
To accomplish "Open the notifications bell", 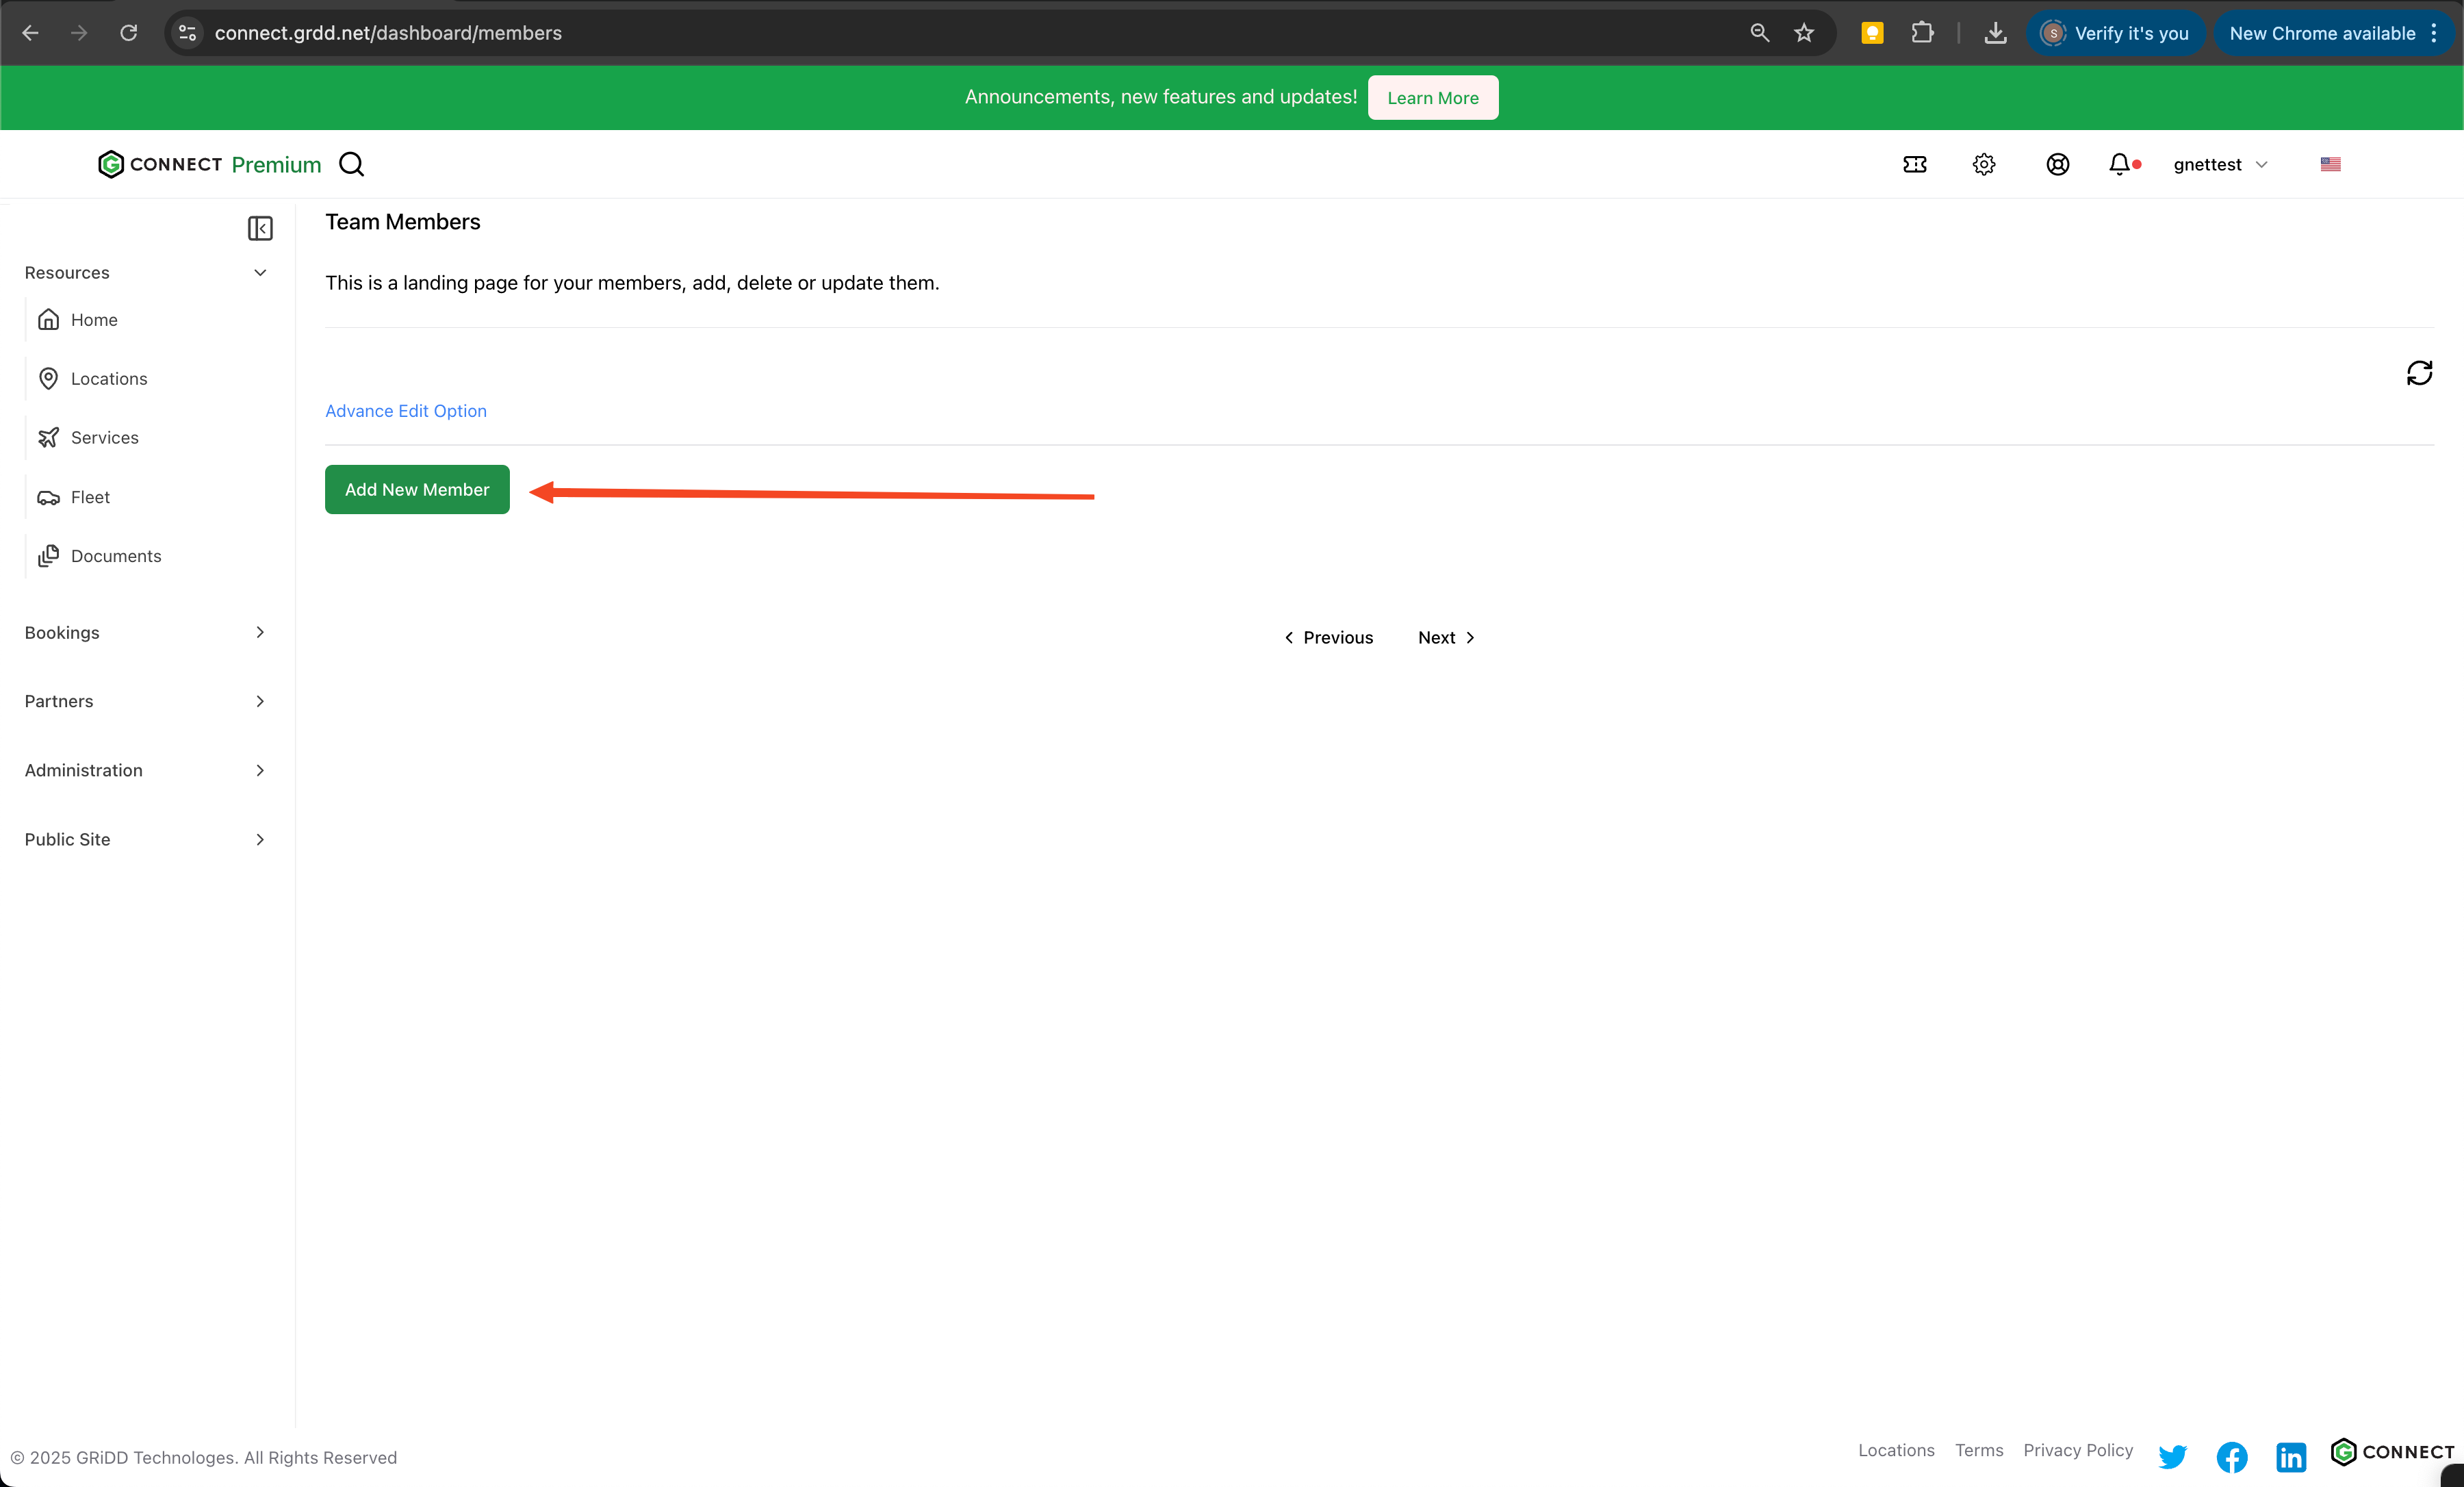I will coord(2119,164).
